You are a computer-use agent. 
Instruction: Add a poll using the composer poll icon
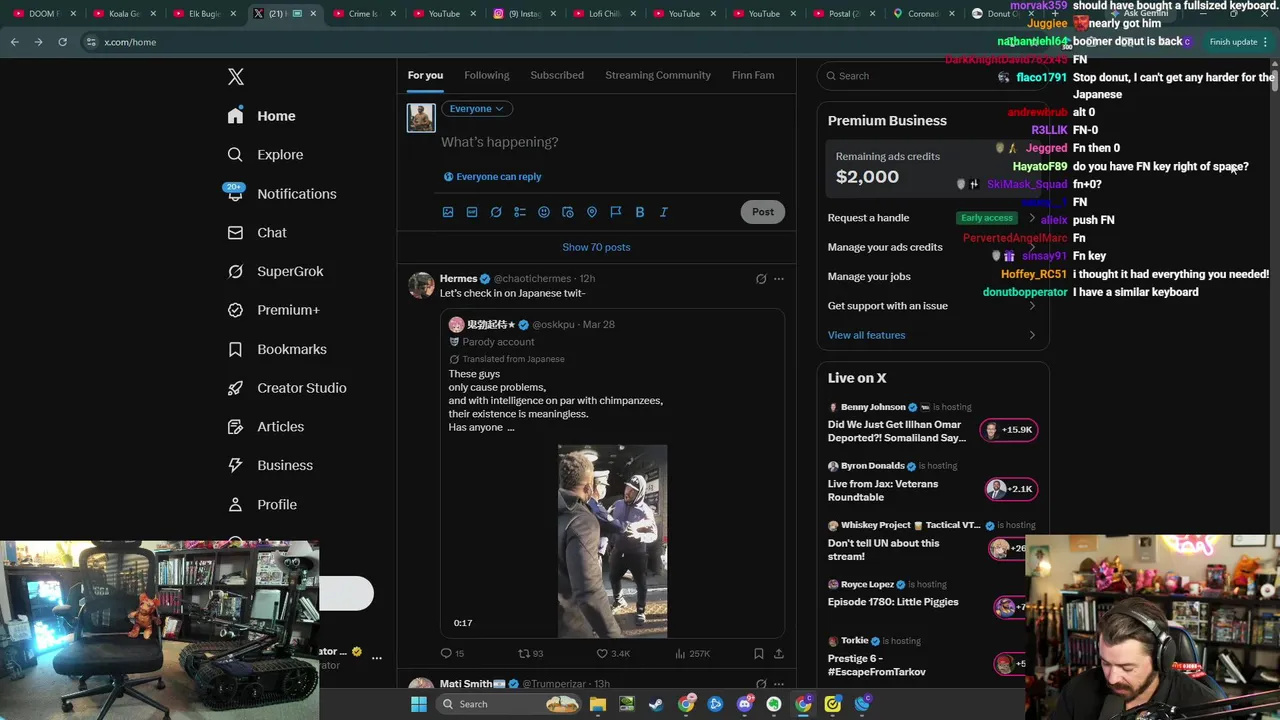point(520,212)
